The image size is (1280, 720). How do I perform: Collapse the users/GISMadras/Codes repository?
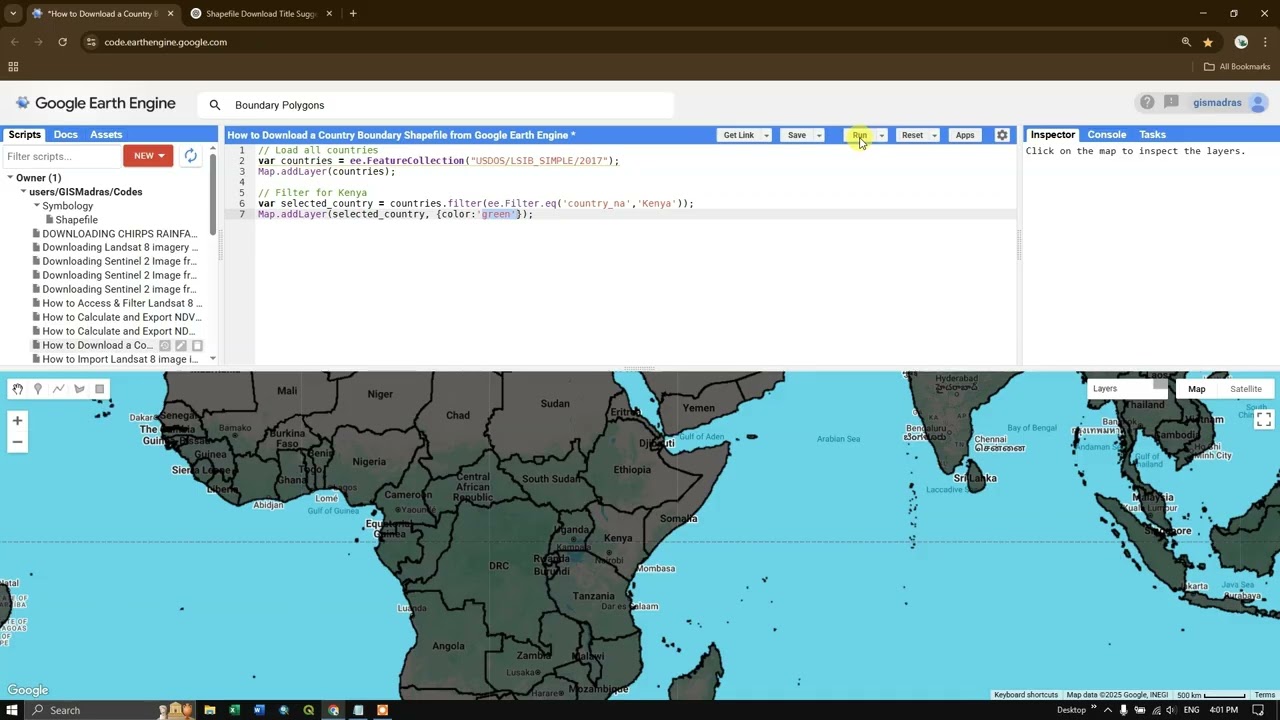(x=23, y=192)
